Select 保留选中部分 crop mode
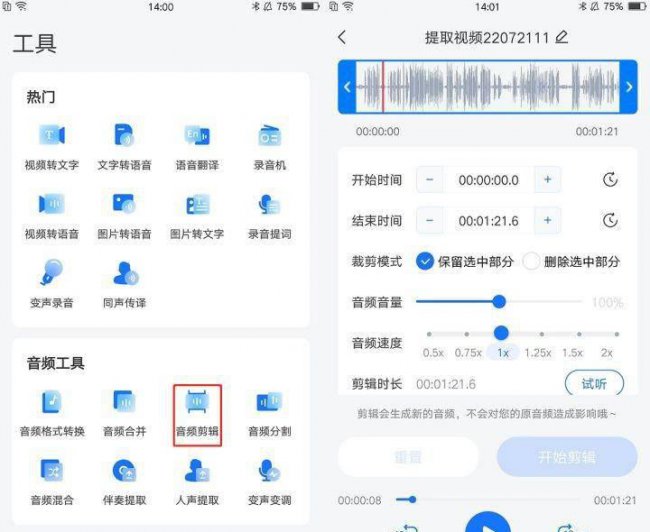The image size is (650, 532). [465, 262]
